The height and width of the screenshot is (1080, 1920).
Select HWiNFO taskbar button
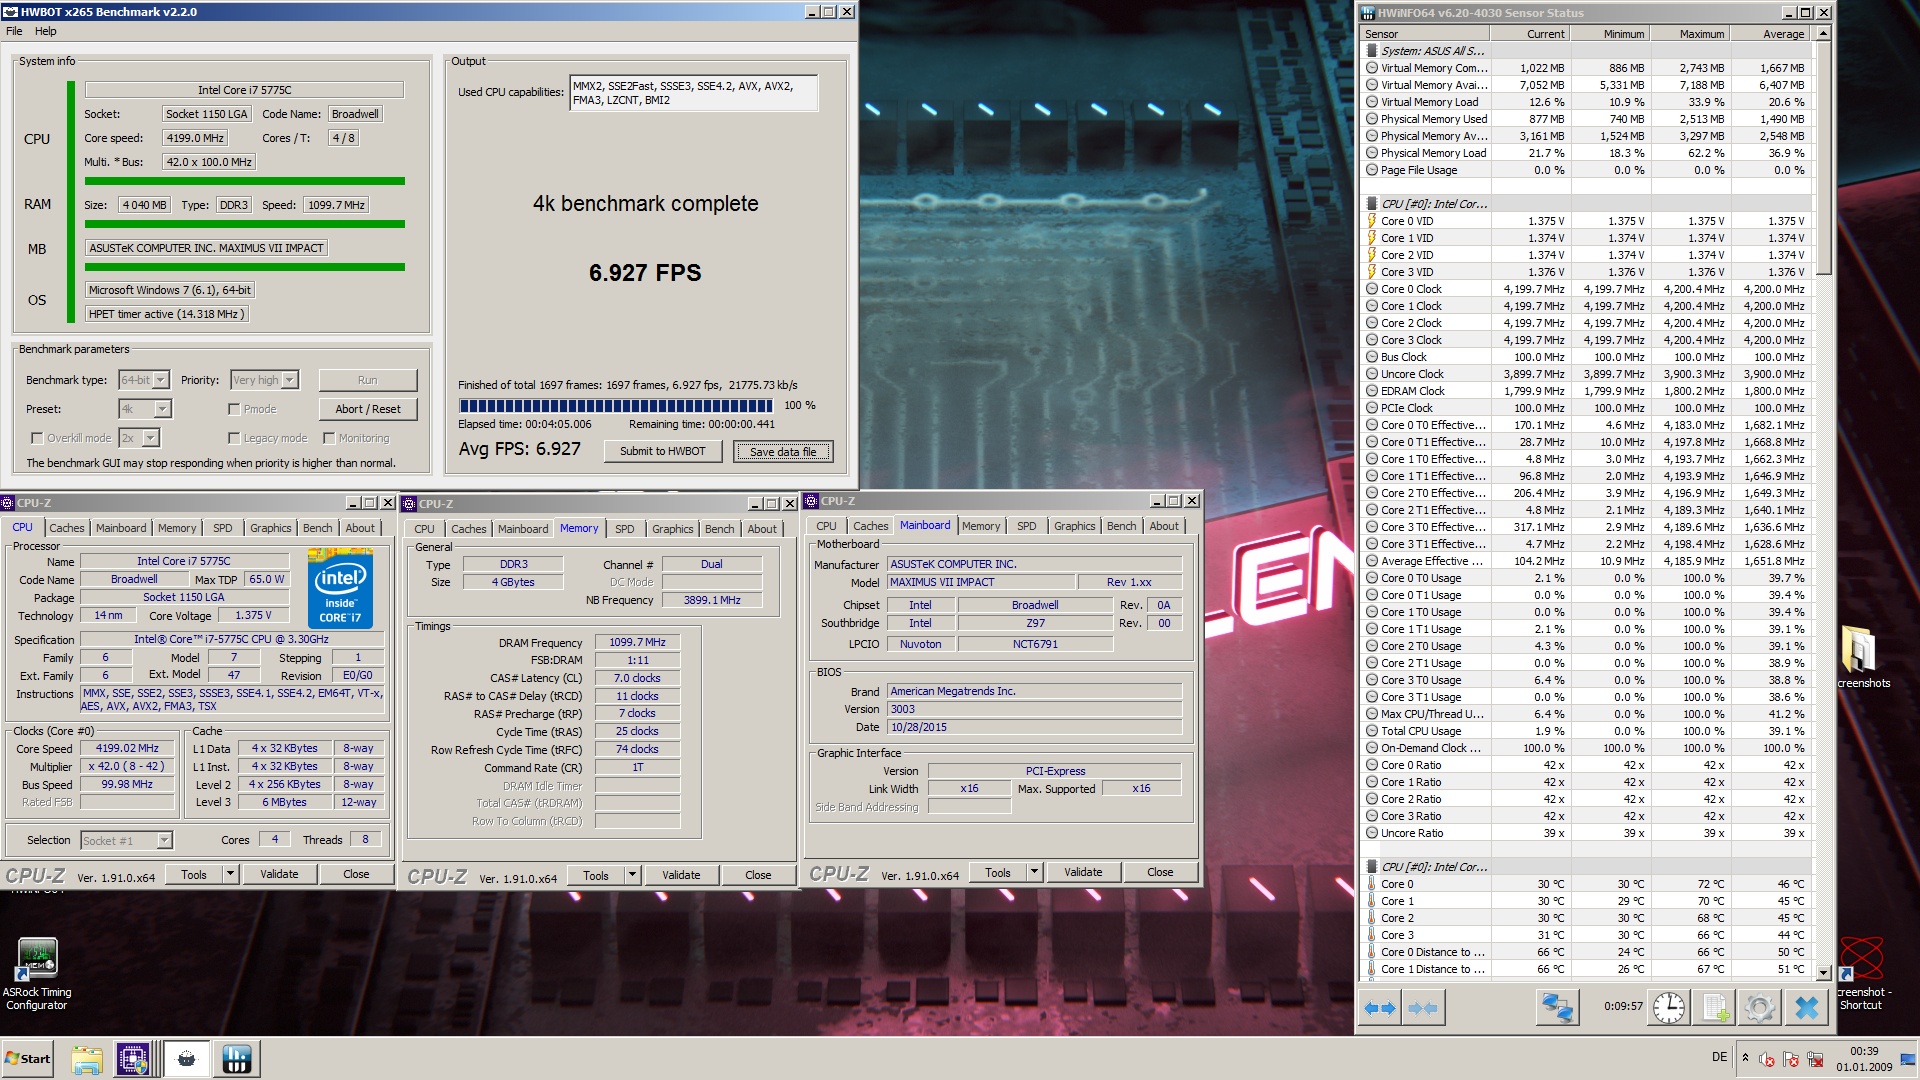point(237,1059)
